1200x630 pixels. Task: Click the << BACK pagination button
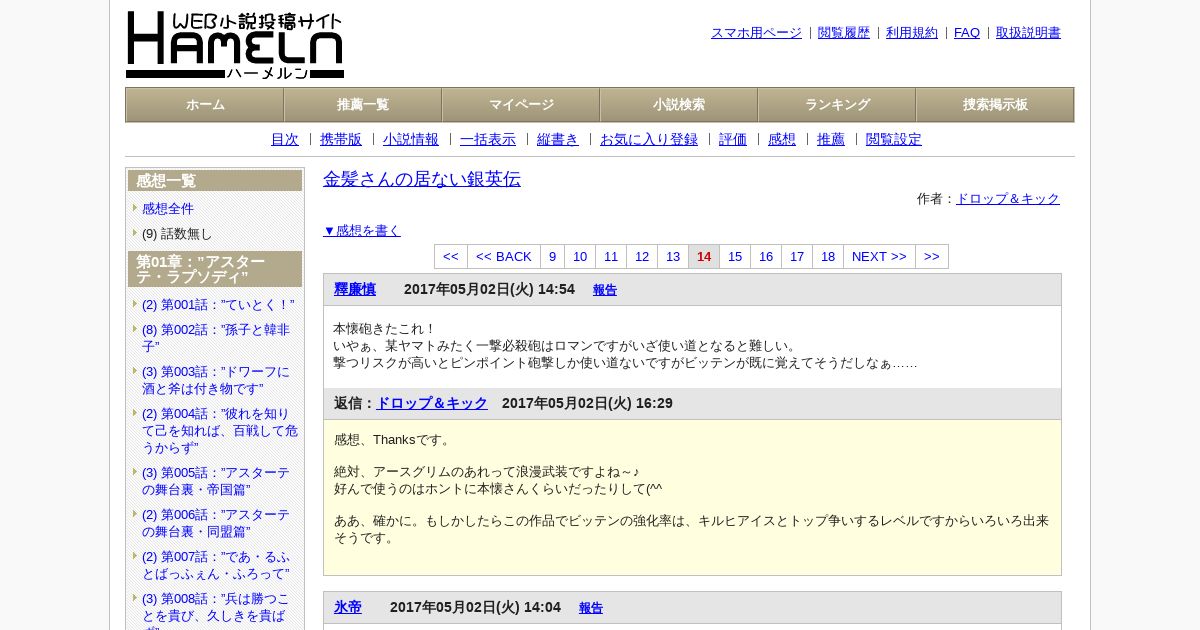pyautogui.click(x=504, y=257)
